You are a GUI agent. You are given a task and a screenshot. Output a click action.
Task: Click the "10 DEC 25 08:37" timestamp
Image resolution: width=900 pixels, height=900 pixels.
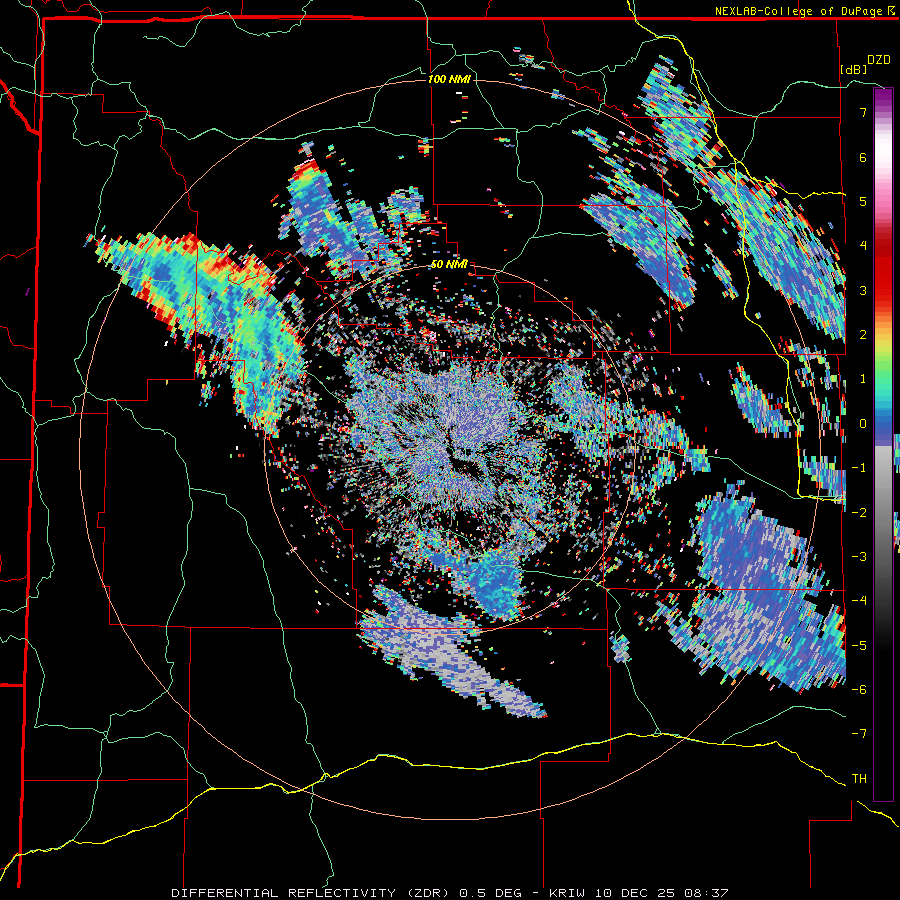click(660, 893)
